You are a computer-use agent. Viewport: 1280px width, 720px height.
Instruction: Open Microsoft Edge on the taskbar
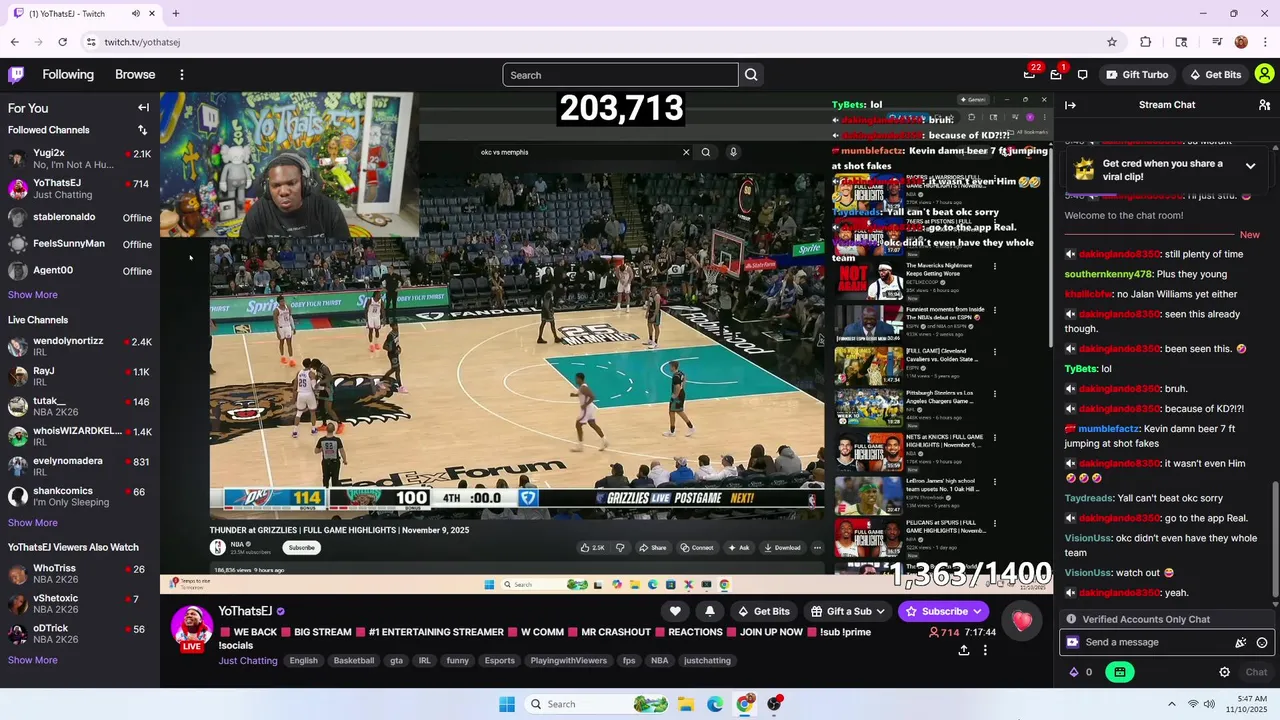tap(715, 704)
